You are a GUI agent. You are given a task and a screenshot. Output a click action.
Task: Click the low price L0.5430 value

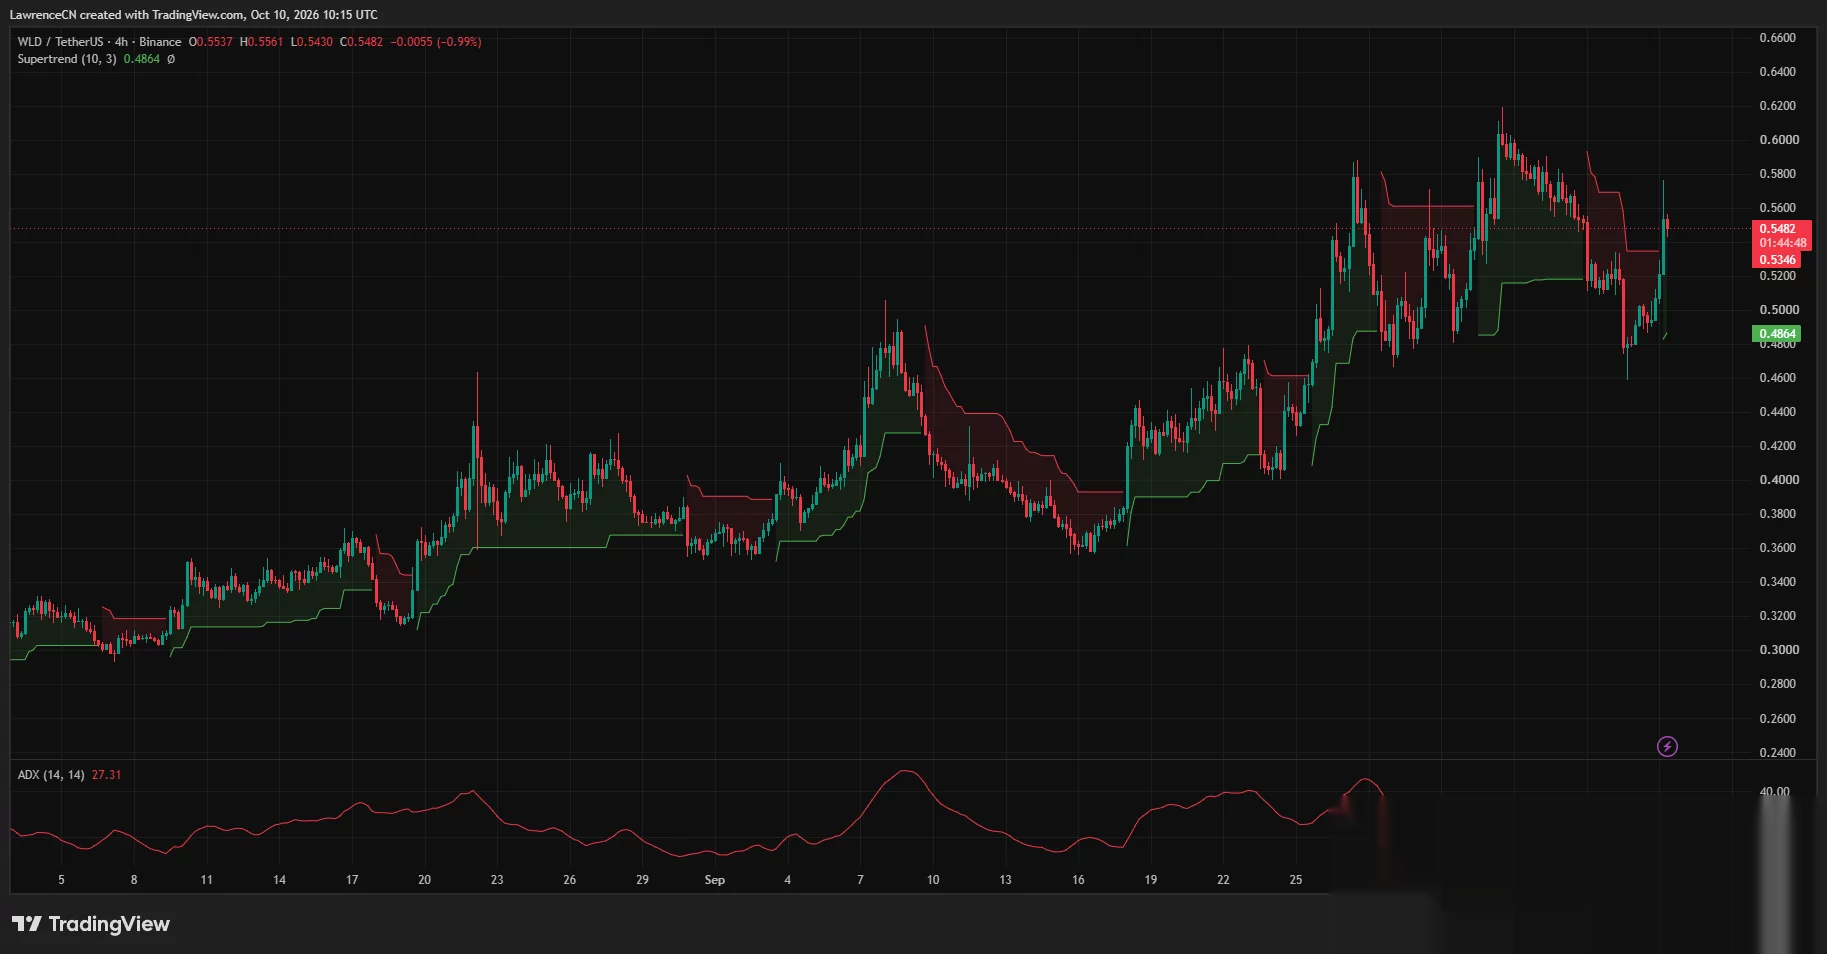pos(312,42)
